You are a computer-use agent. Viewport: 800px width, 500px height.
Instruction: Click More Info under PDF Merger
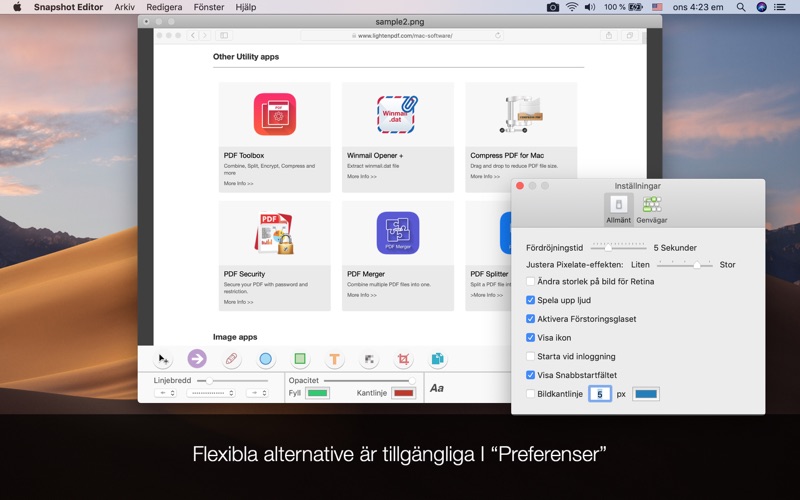coord(362,295)
